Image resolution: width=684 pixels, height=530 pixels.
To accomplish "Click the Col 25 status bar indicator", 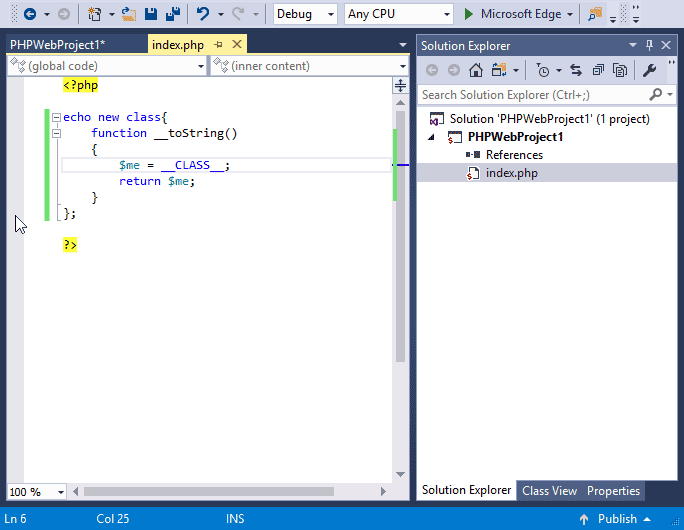I will point(113,519).
